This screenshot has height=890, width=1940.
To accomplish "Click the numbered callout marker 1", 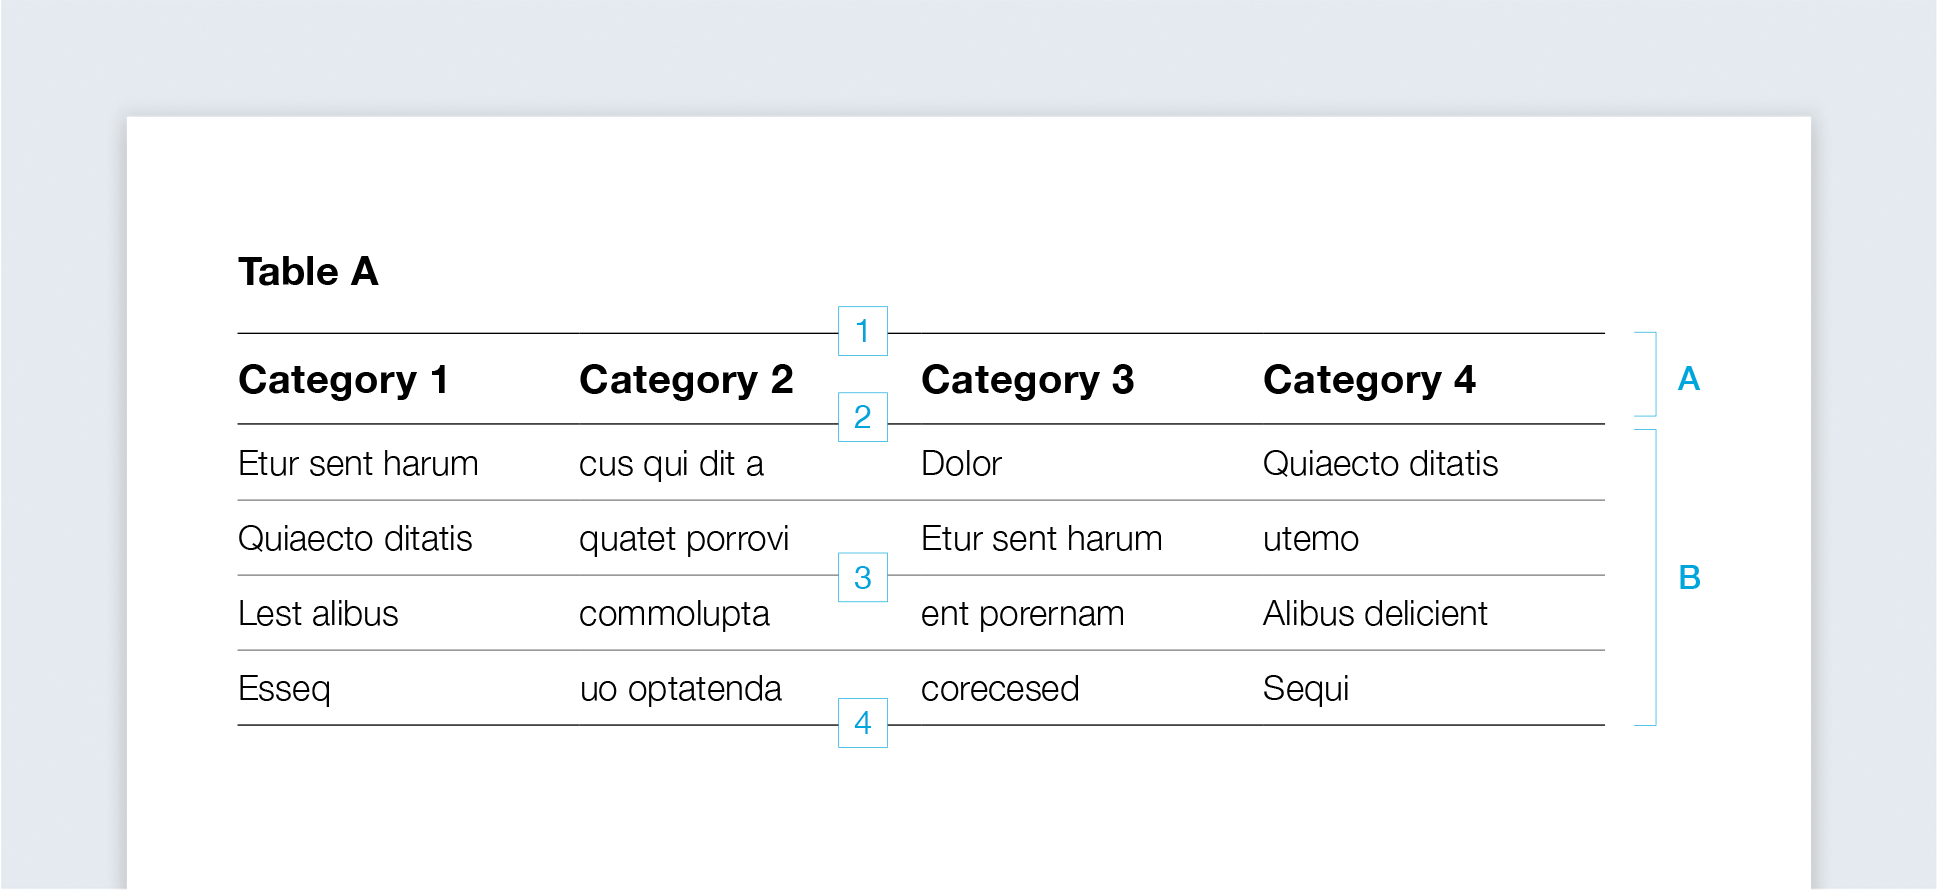I will tap(862, 331).
